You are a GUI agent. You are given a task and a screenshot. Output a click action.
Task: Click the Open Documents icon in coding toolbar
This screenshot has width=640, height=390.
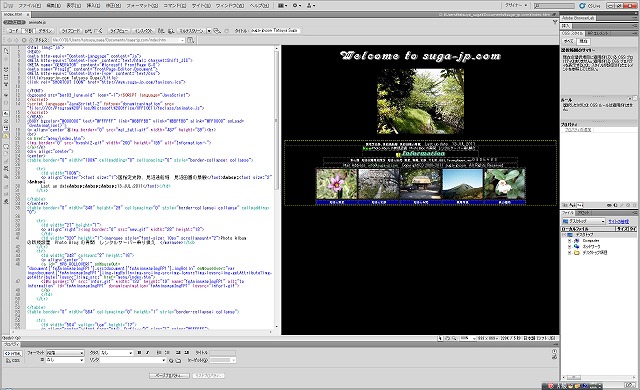6,51
